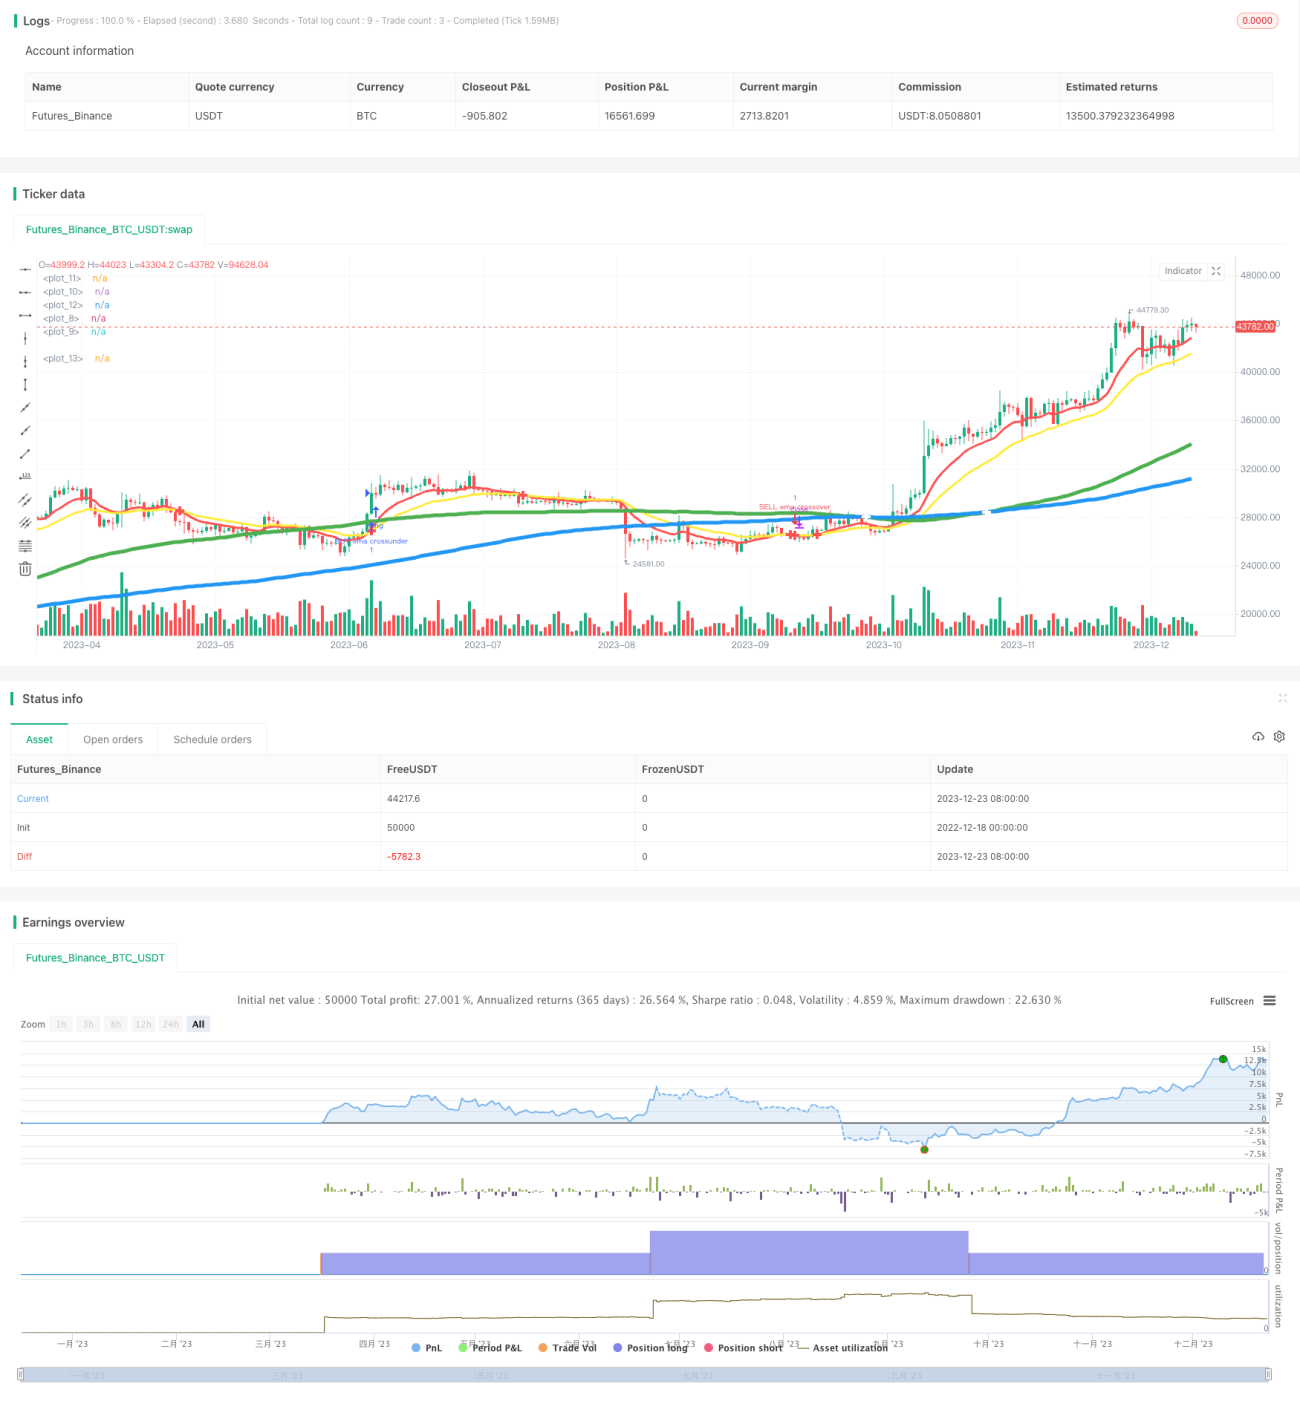
Task: Click the Diff value -5782.3
Action: click(404, 857)
